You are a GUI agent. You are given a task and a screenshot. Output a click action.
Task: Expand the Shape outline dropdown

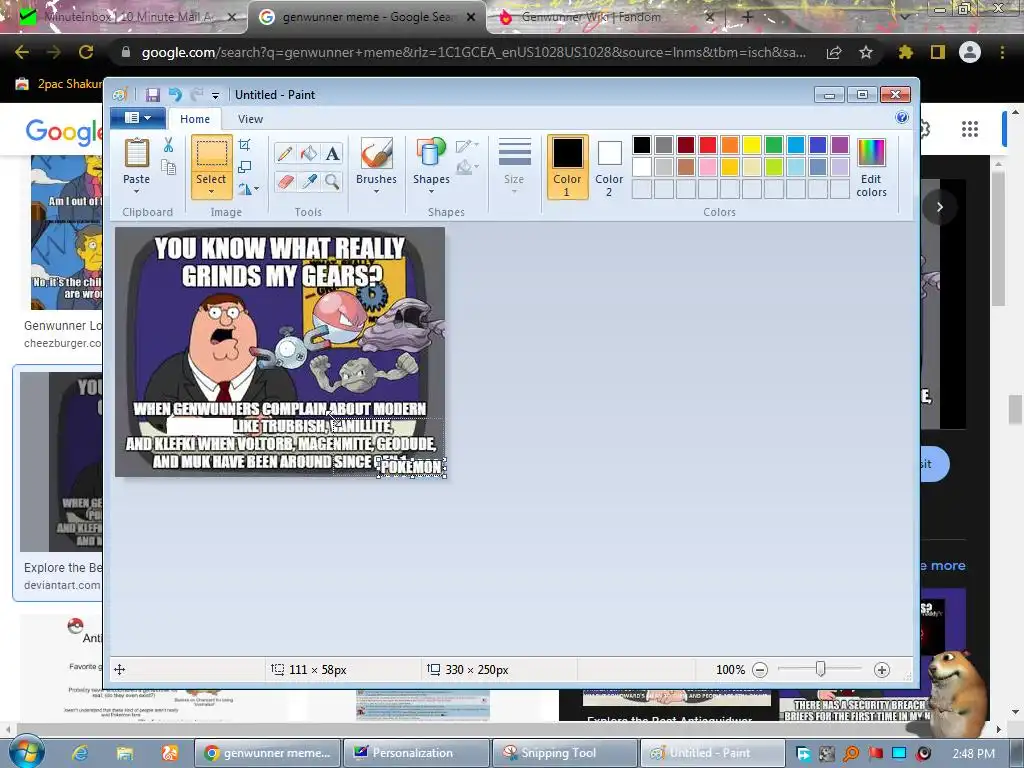(x=468, y=146)
